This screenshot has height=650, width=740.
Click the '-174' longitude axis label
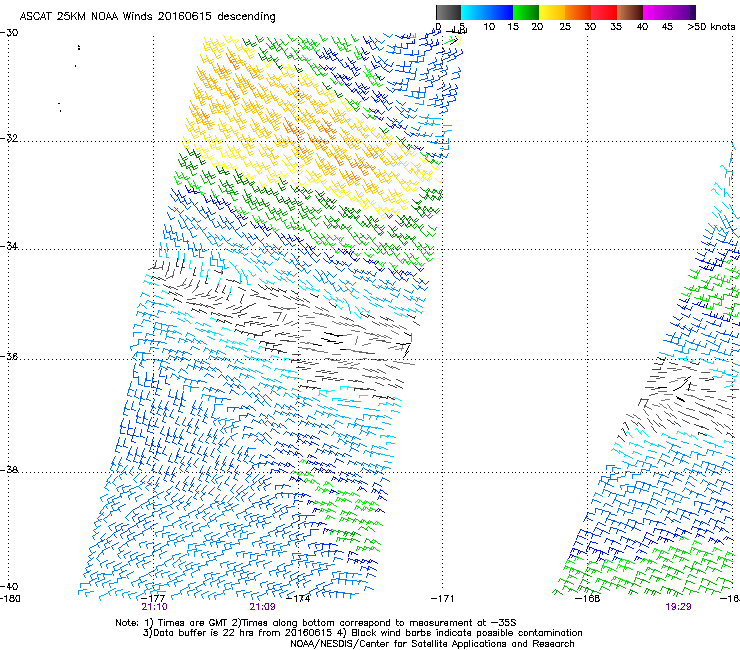coord(298,599)
